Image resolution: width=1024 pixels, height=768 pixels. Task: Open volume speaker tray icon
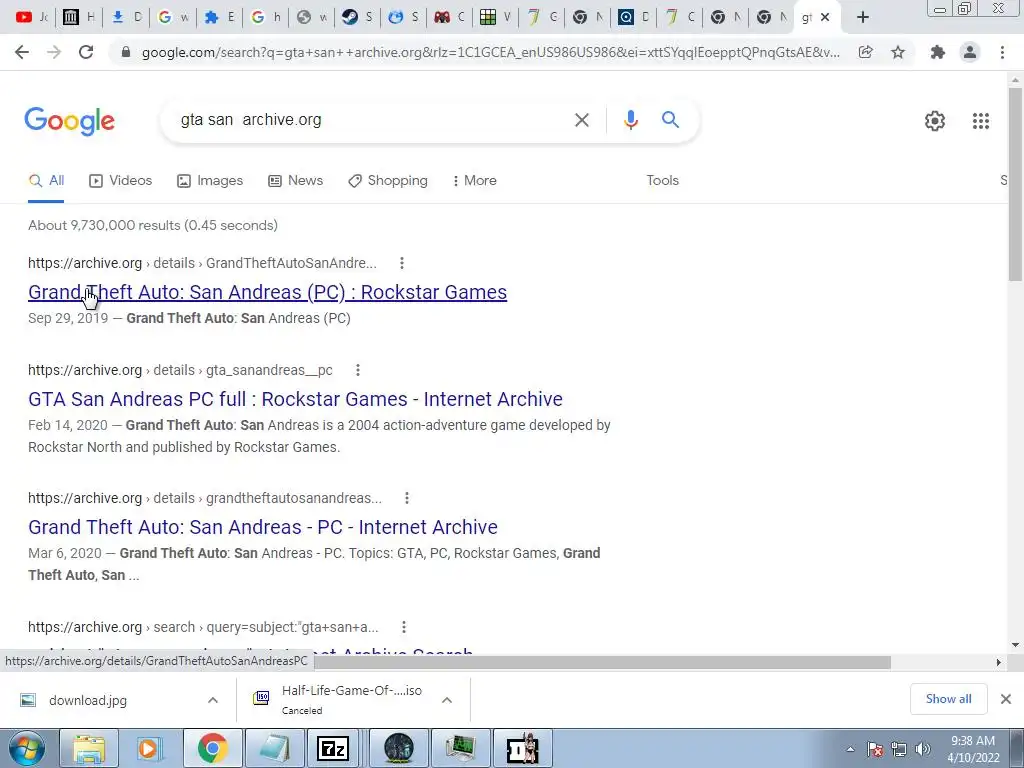922,749
